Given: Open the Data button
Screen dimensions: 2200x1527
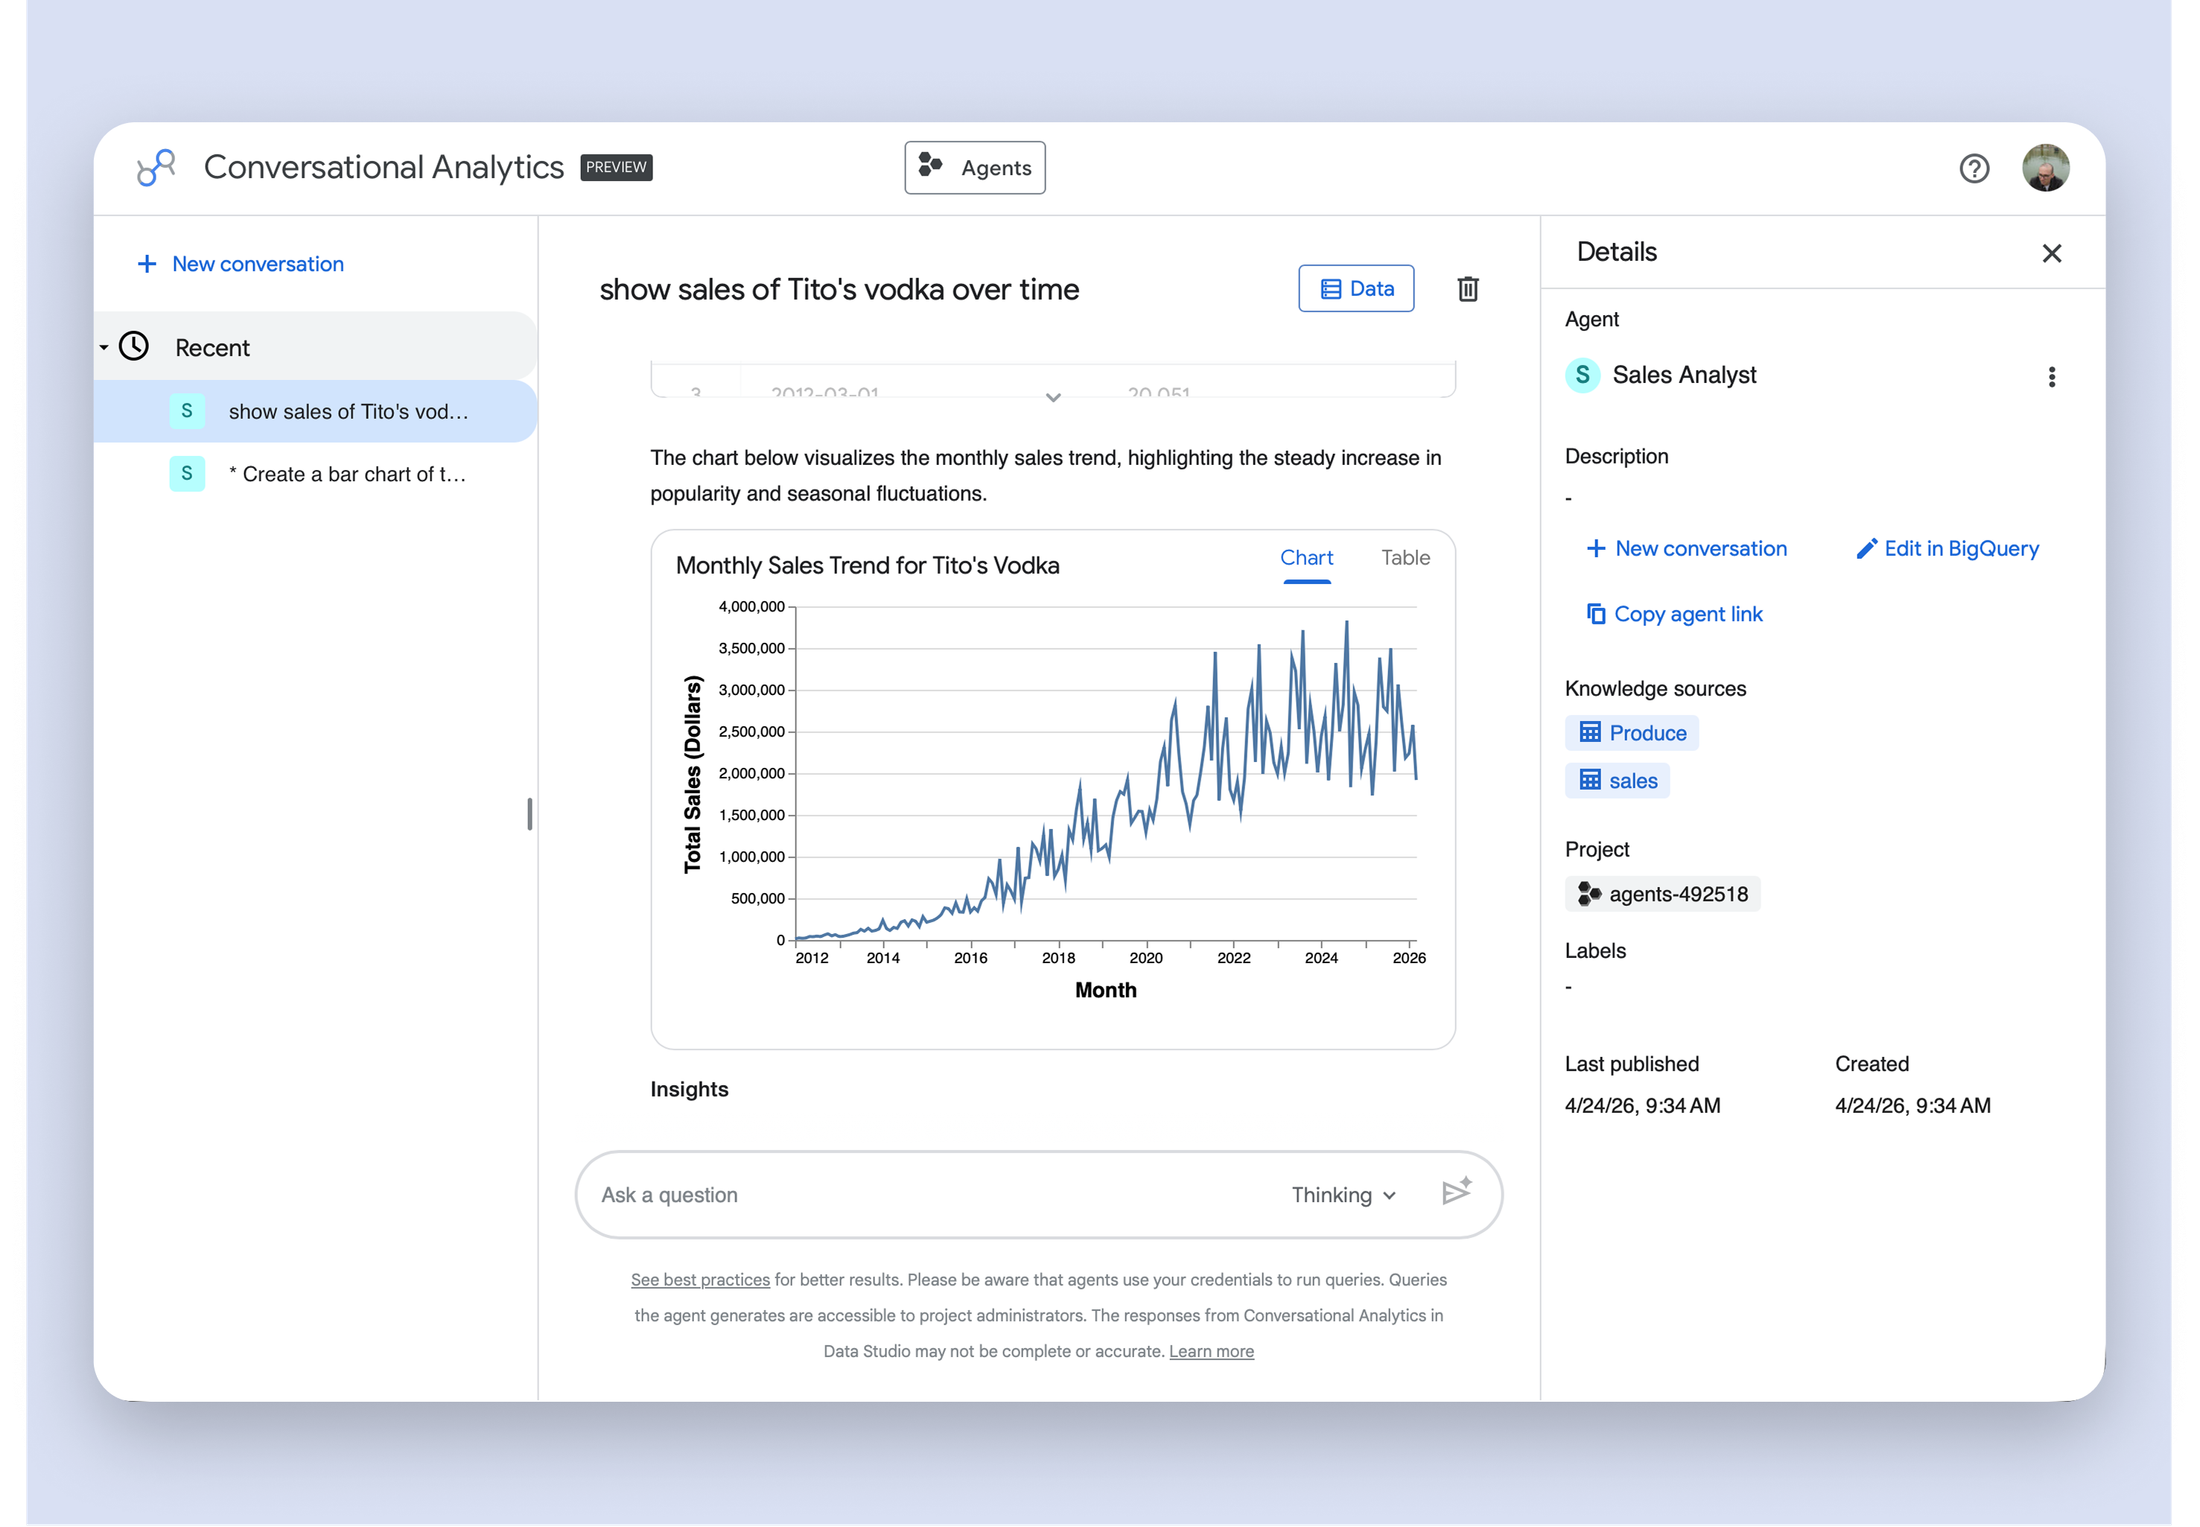Looking at the screenshot, I should click(1356, 289).
